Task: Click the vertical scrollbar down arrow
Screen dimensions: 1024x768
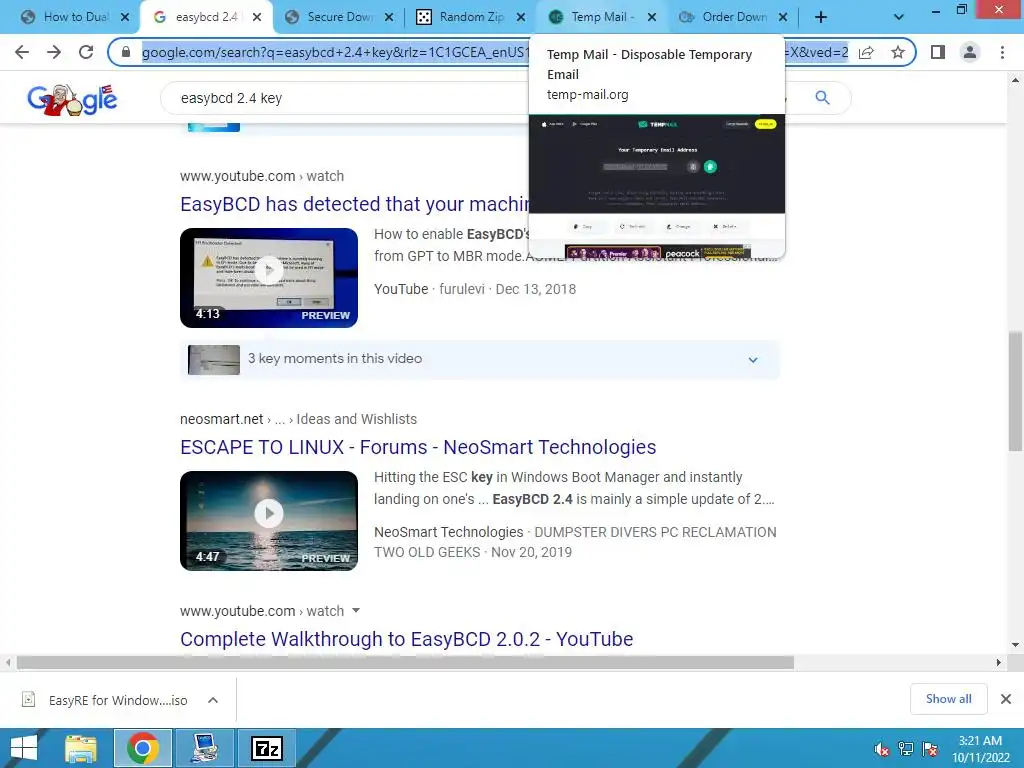Action: click(x=1015, y=645)
